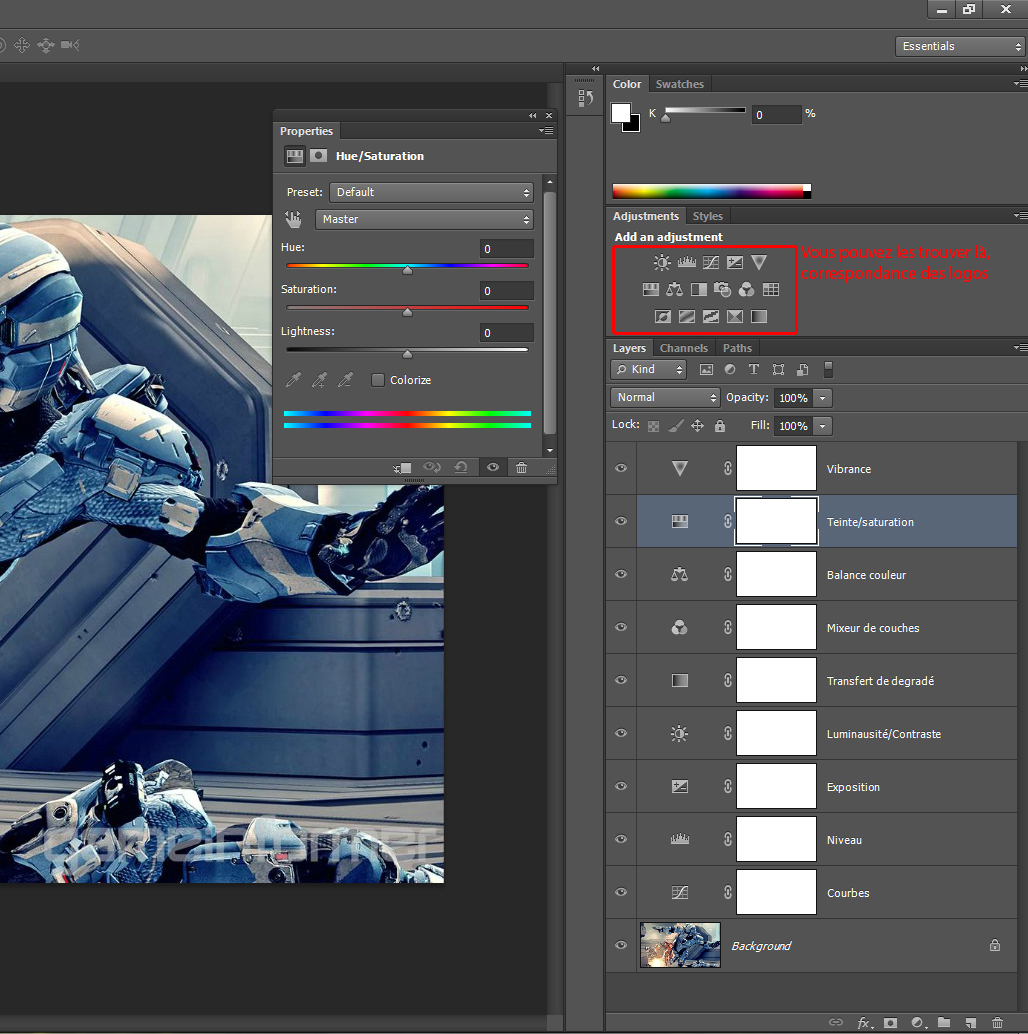Close the Properties panel

tap(549, 115)
